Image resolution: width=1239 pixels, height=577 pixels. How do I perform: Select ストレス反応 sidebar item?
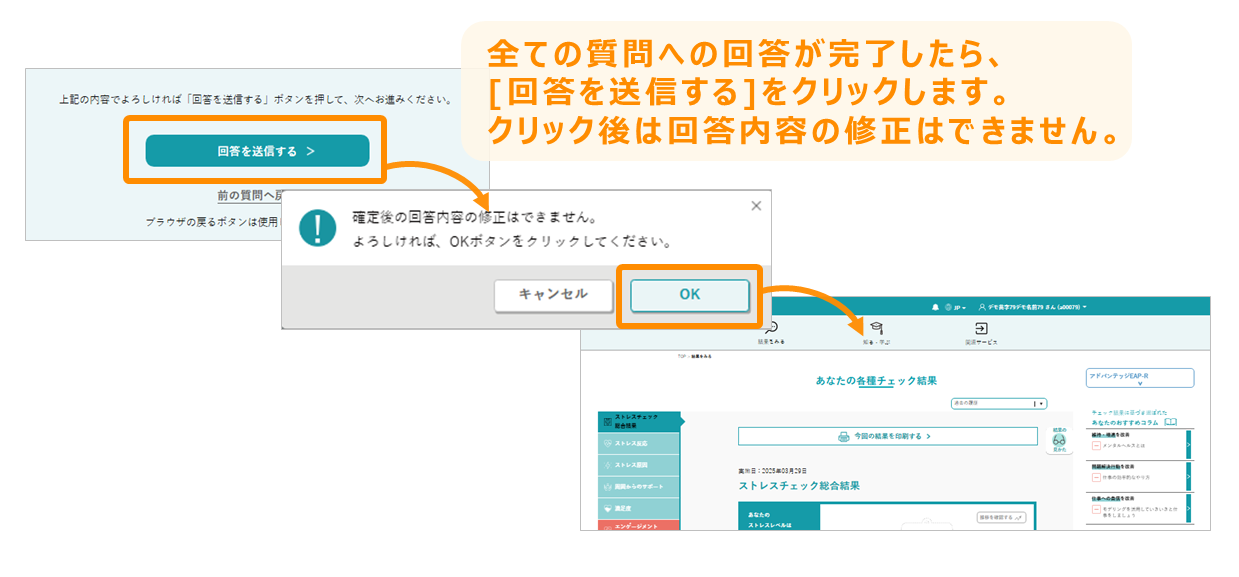pyautogui.click(x=638, y=443)
